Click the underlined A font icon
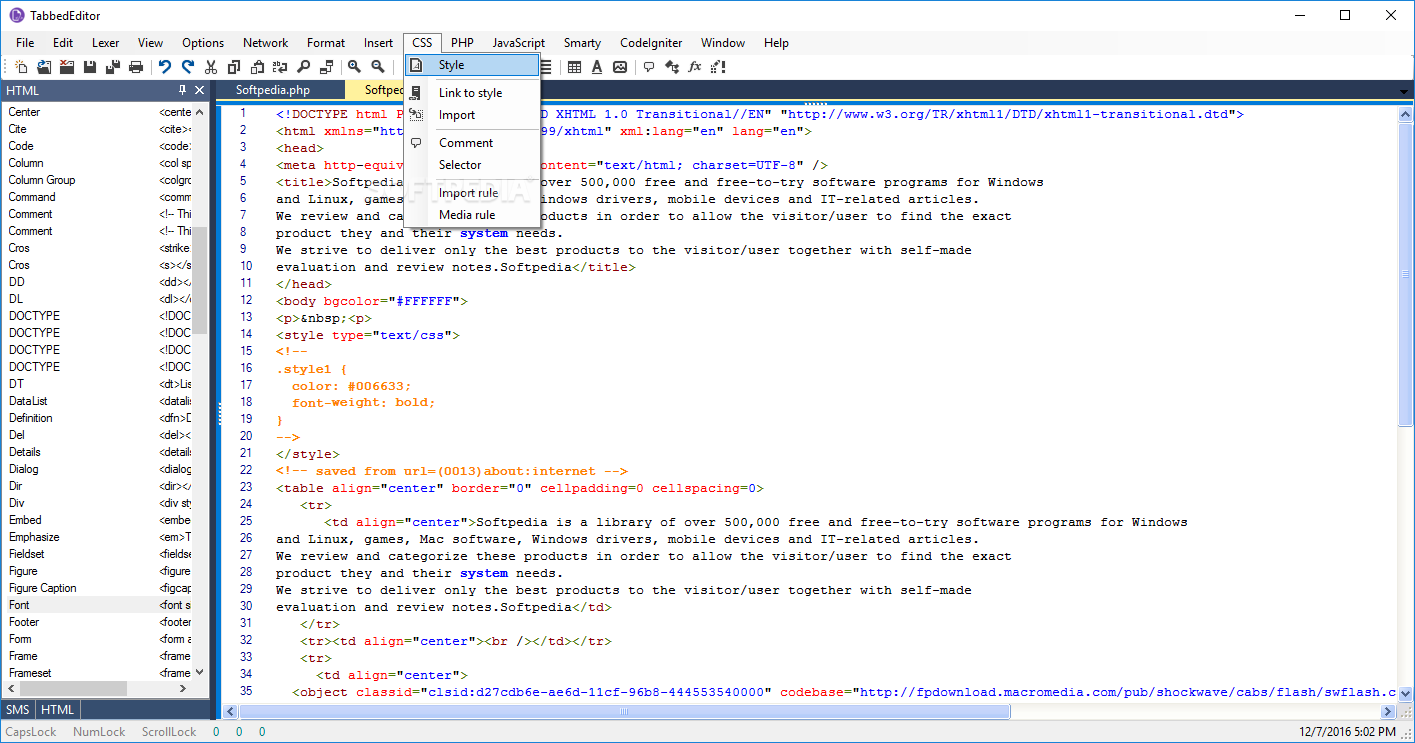 tap(597, 67)
